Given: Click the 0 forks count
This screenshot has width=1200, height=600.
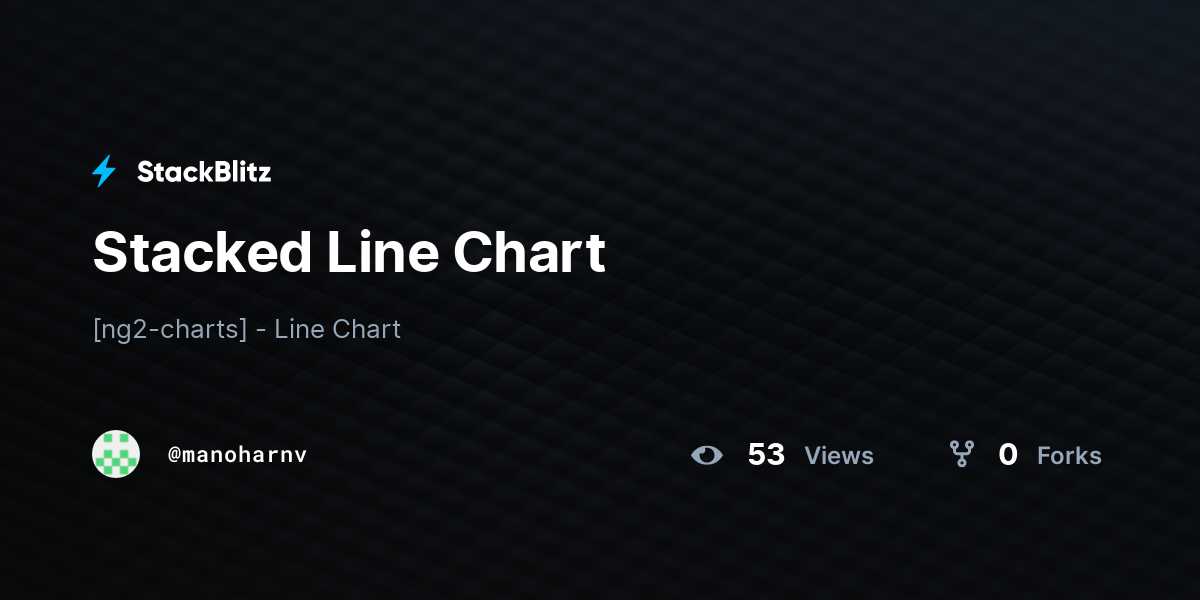Looking at the screenshot, I should tap(1008, 455).
